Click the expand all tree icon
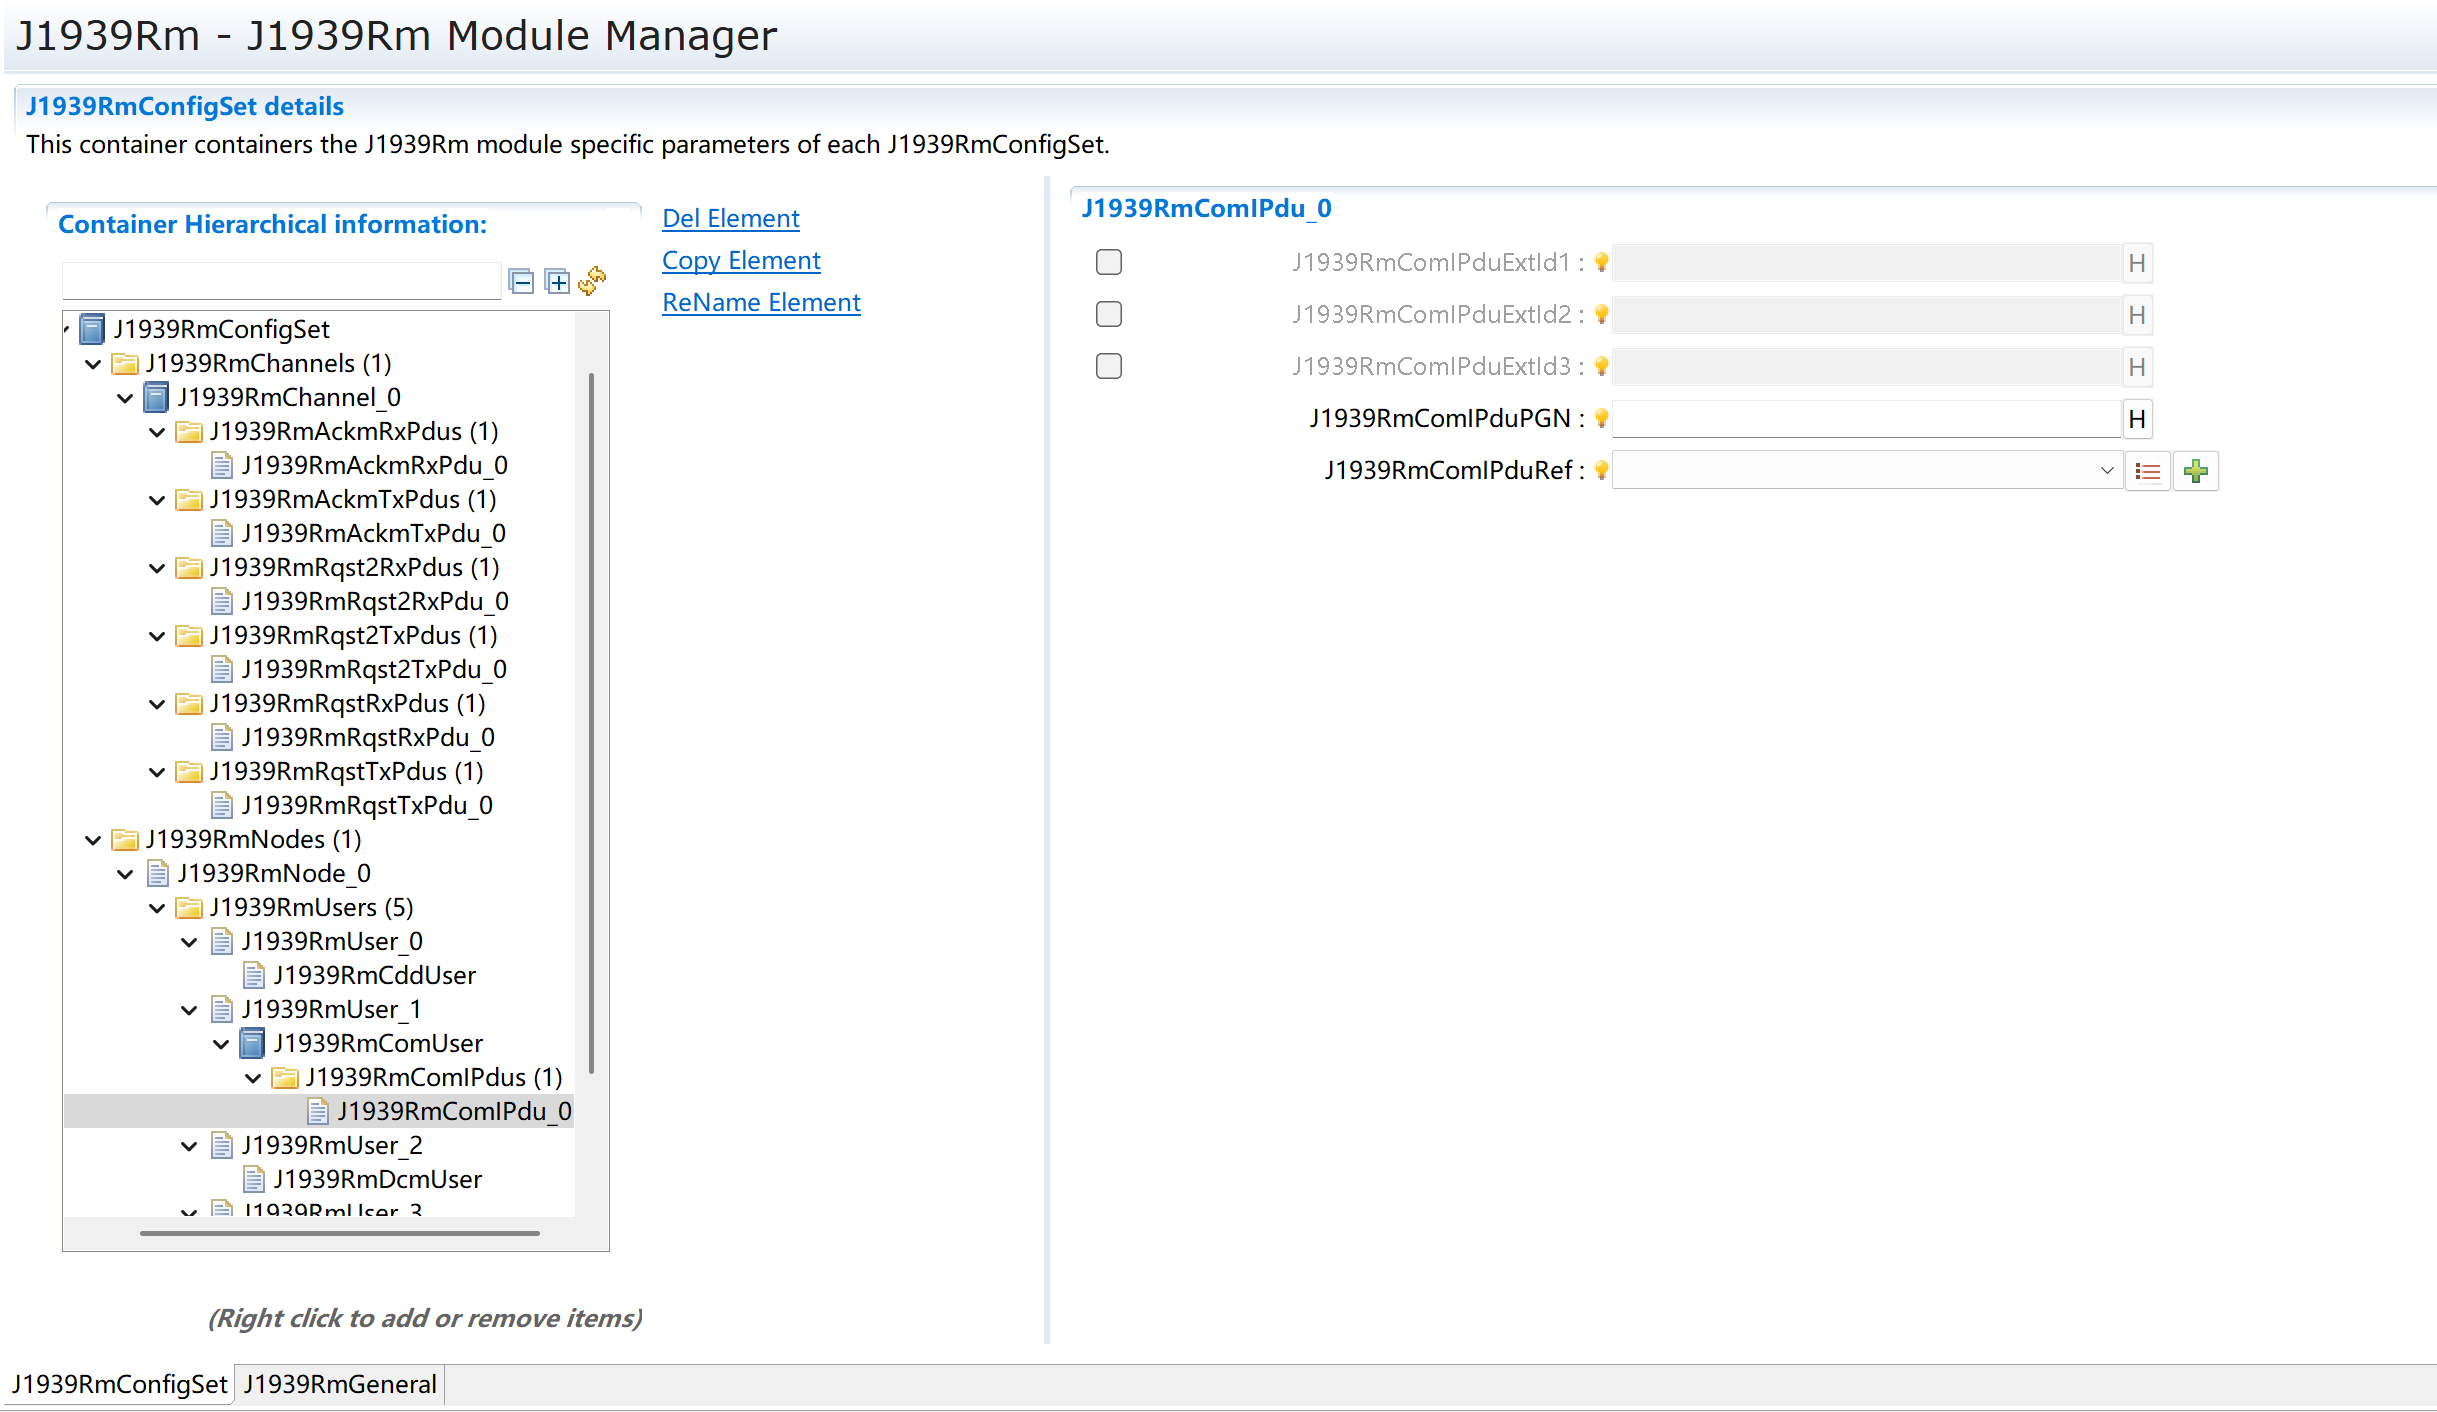 [557, 281]
